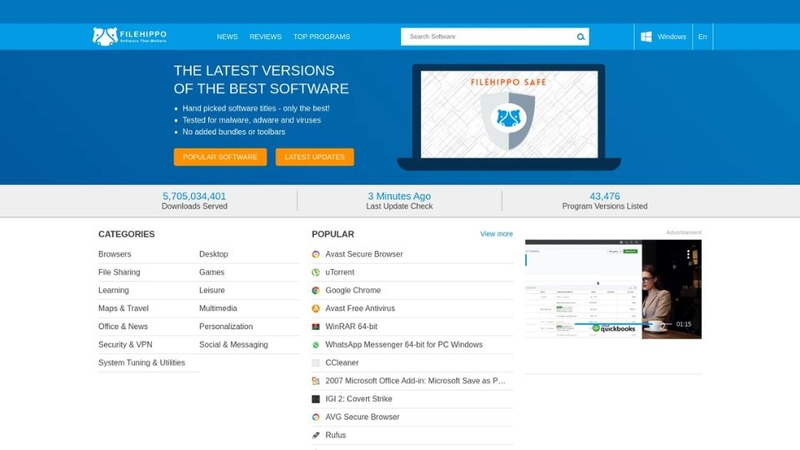Image resolution: width=800 pixels, height=450 pixels.
Task: Open the NEWS menu item
Action: [227, 37]
